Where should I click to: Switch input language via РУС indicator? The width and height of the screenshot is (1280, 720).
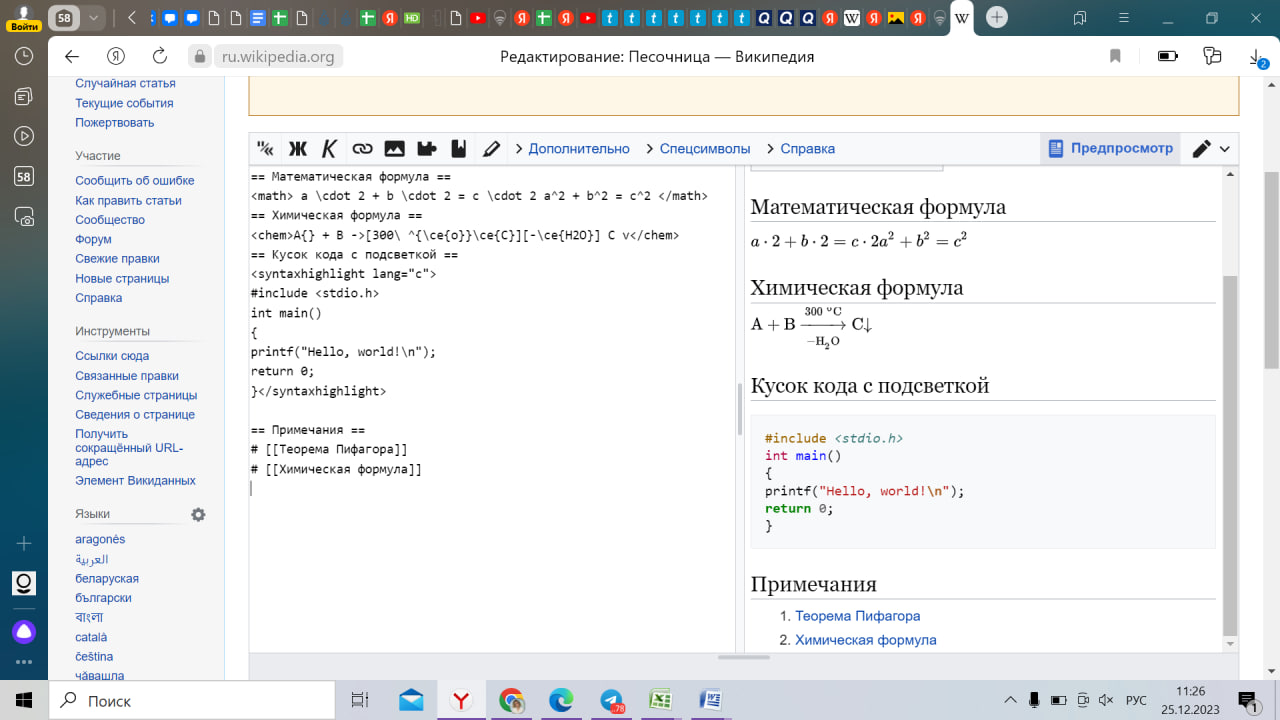tap(1137, 700)
